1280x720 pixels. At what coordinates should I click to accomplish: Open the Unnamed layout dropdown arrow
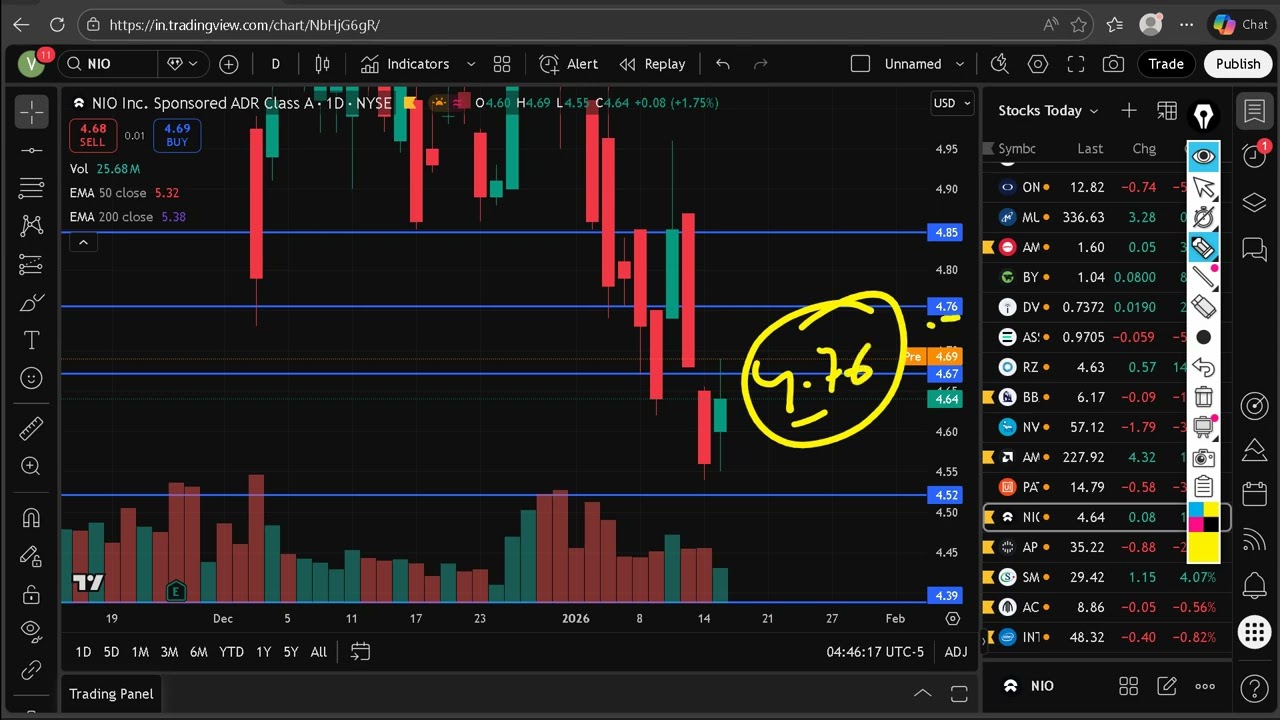click(x=960, y=64)
